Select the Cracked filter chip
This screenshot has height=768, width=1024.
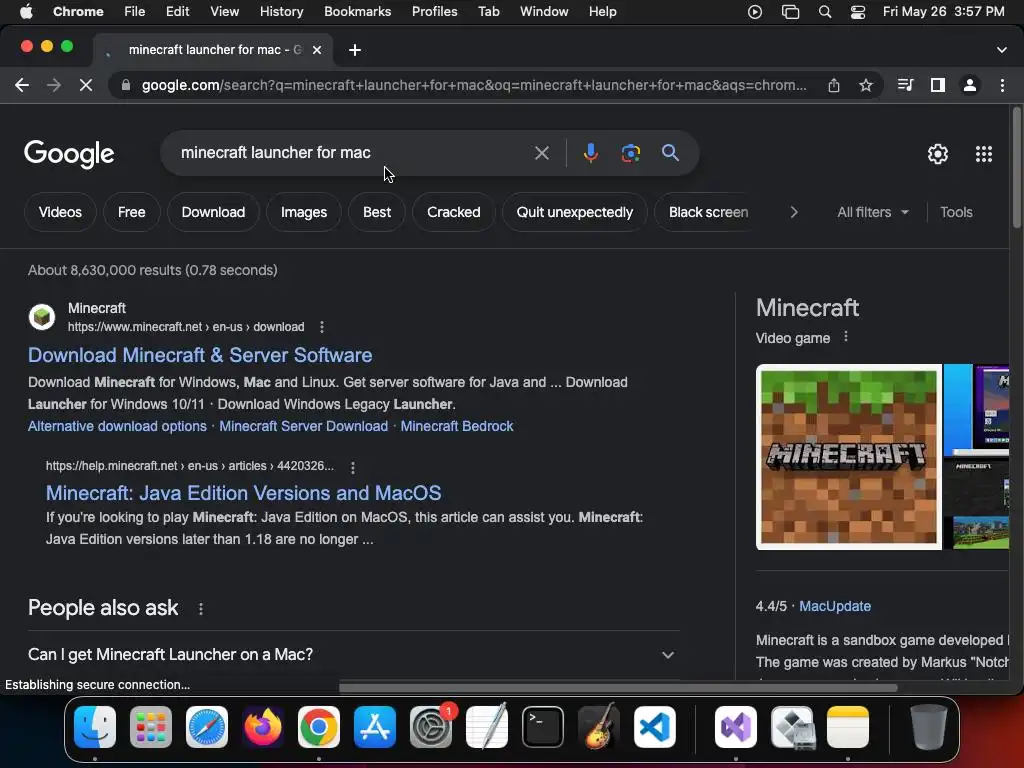point(453,212)
